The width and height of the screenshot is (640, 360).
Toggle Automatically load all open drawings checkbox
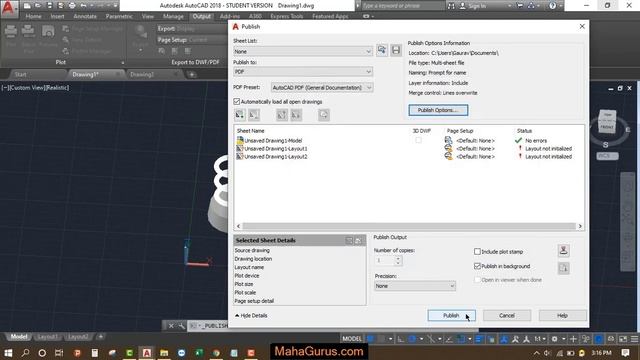pyautogui.click(x=237, y=102)
